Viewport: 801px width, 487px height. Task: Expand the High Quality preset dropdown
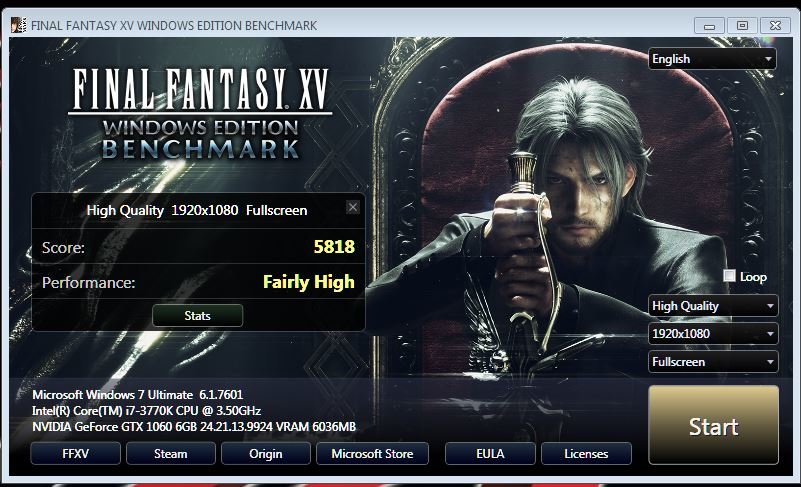click(713, 306)
